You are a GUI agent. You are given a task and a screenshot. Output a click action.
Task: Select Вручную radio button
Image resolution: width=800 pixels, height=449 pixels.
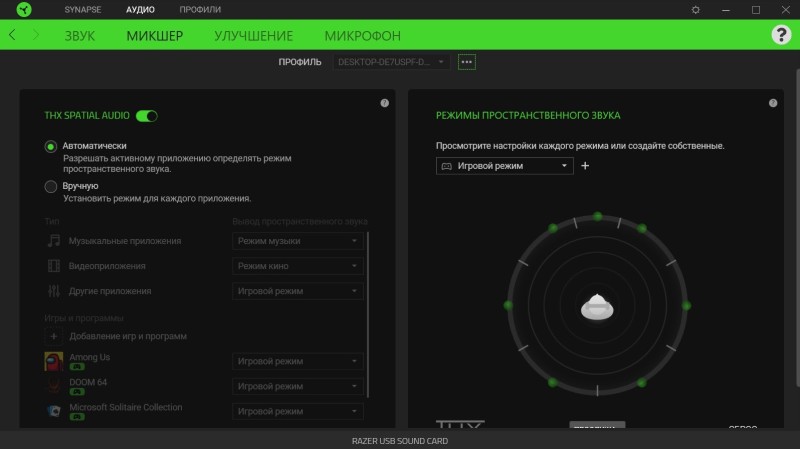51,187
